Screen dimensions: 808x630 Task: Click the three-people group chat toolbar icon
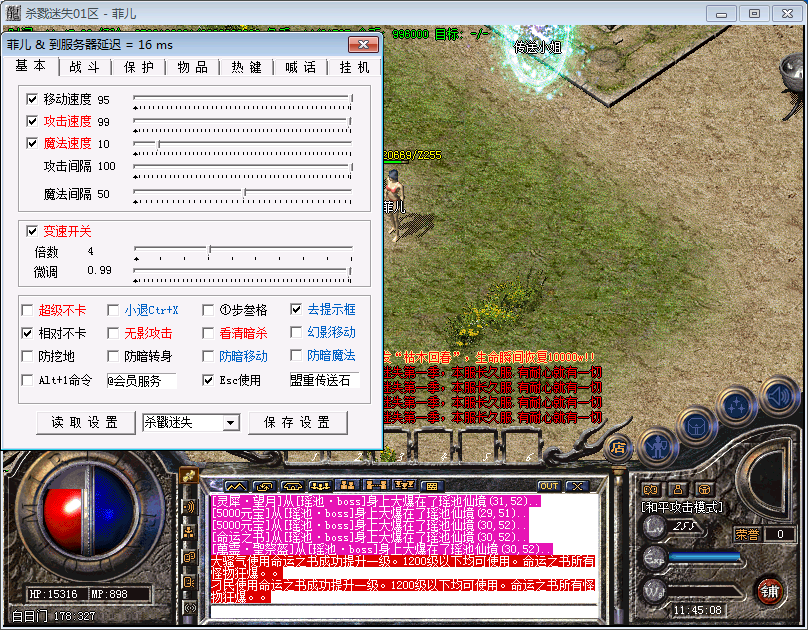pyautogui.click(x=319, y=486)
